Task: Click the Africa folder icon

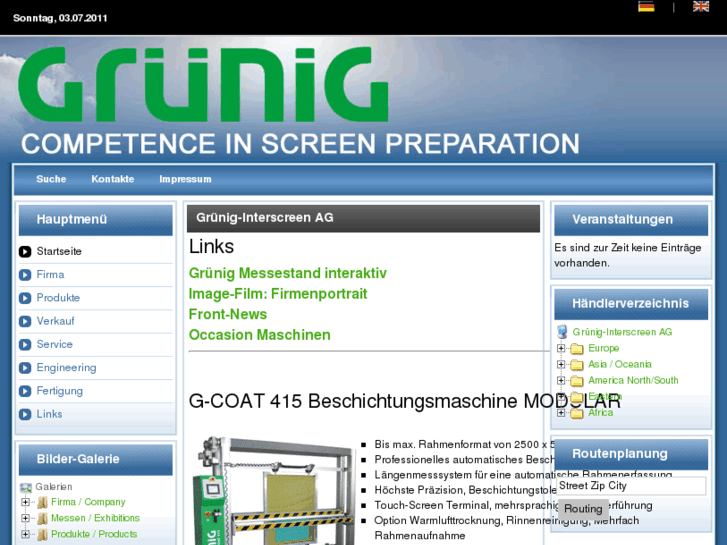Action: (x=577, y=413)
